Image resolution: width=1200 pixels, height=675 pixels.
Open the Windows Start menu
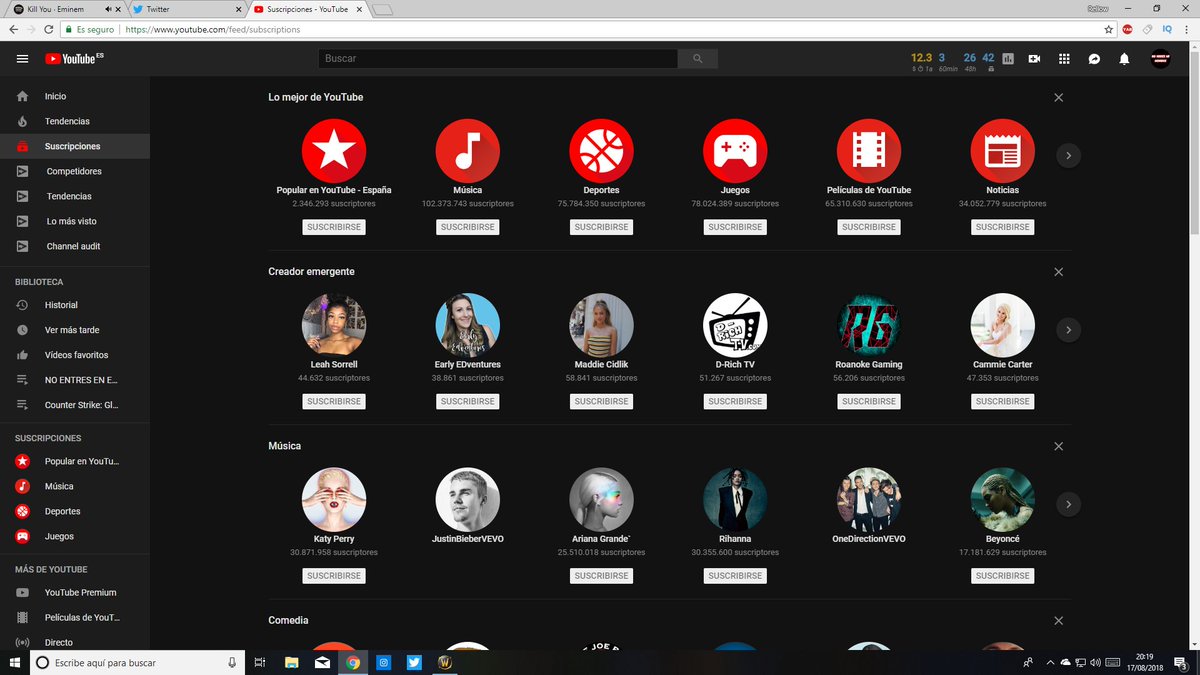point(14,662)
